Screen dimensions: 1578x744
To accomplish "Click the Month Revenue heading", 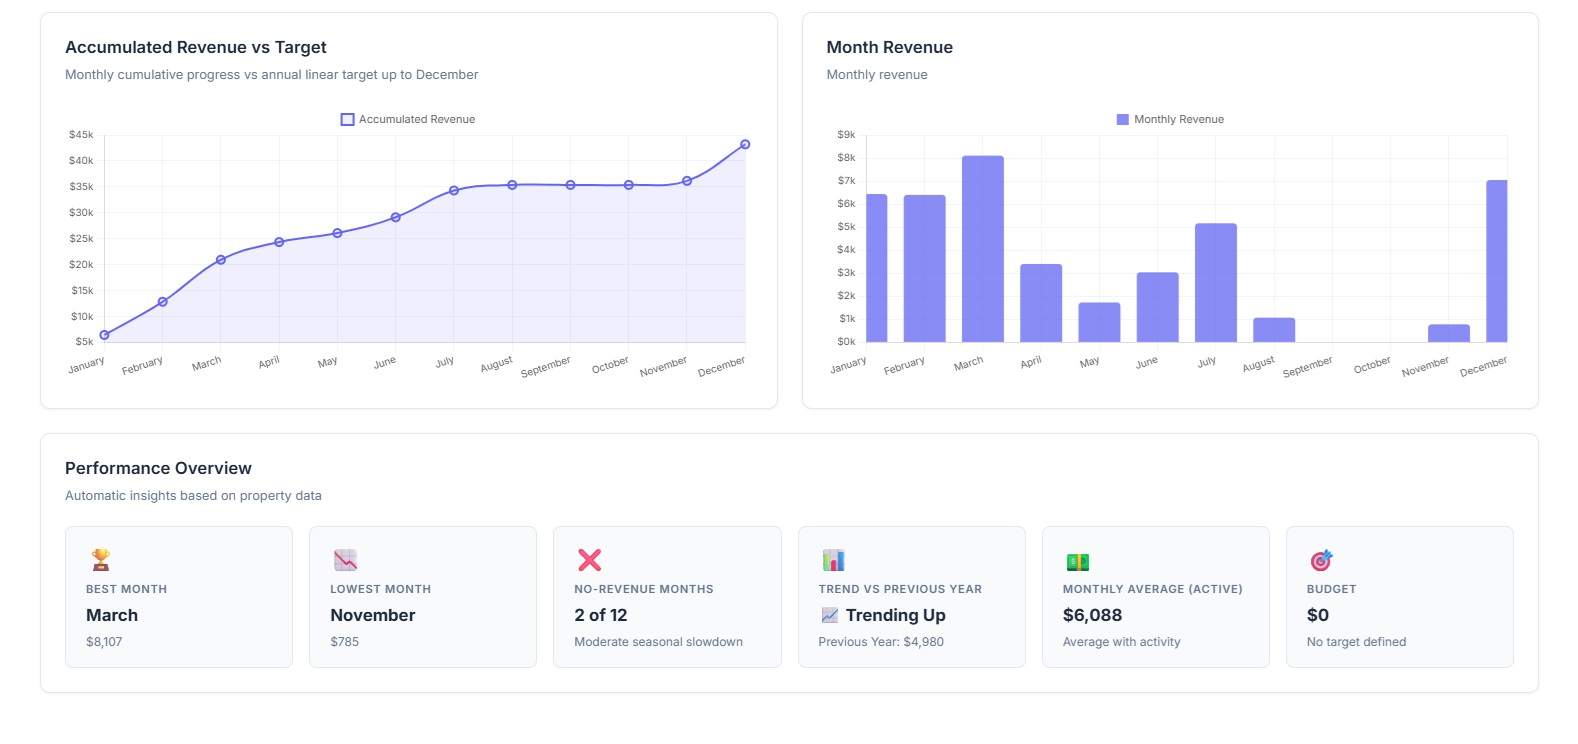I will 890,47.
